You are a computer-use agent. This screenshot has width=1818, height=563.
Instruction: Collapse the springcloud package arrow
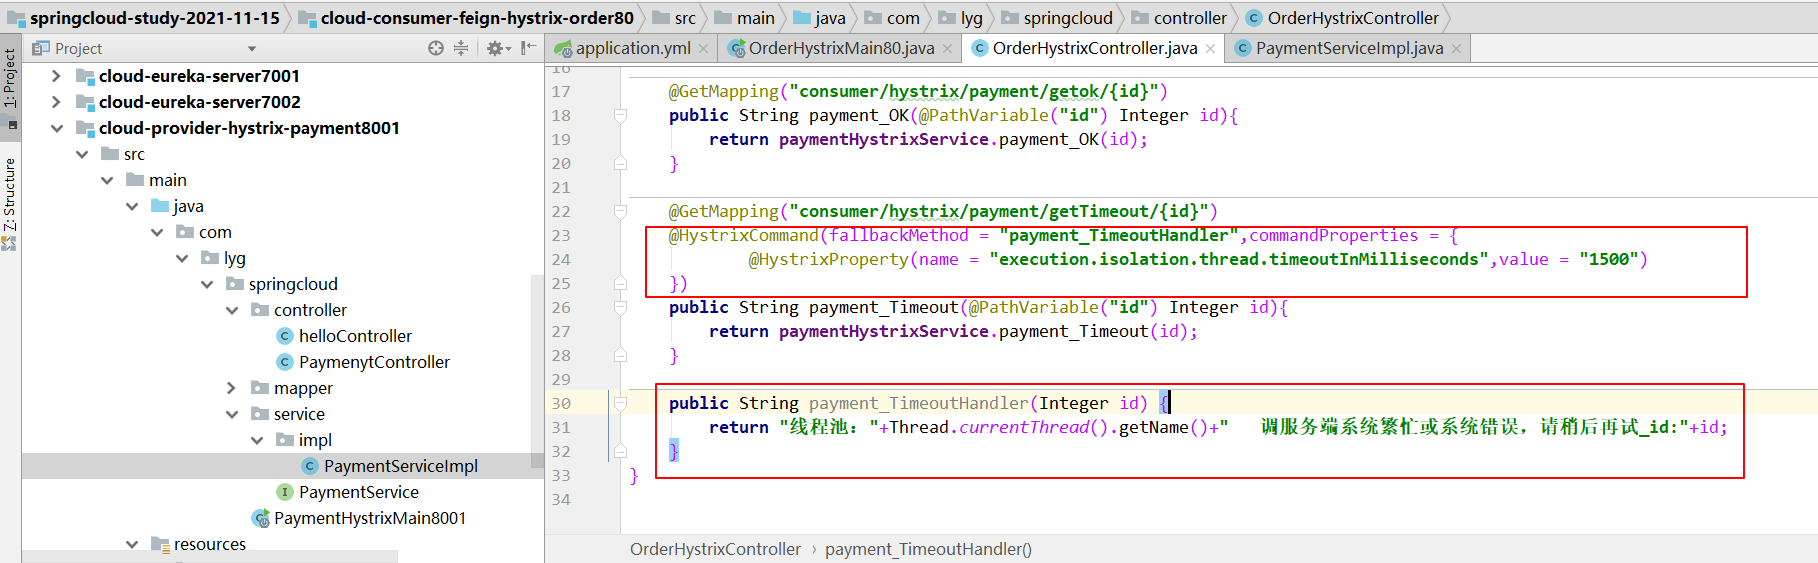click(x=207, y=284)
